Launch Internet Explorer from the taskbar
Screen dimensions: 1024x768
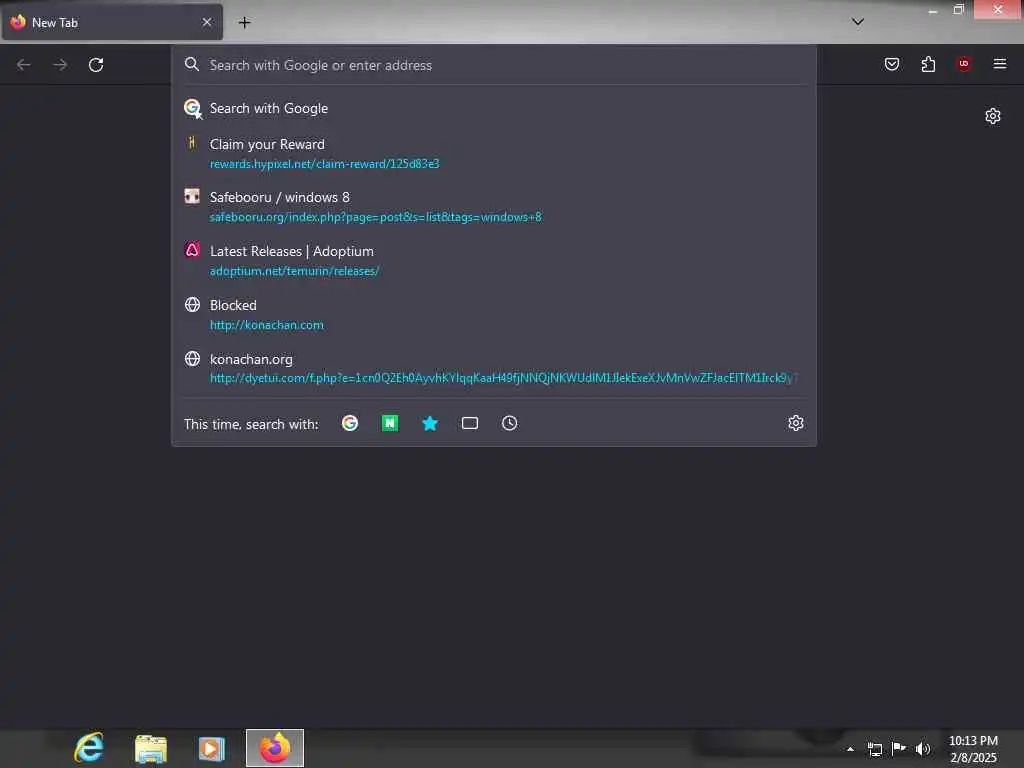[89, 748]
